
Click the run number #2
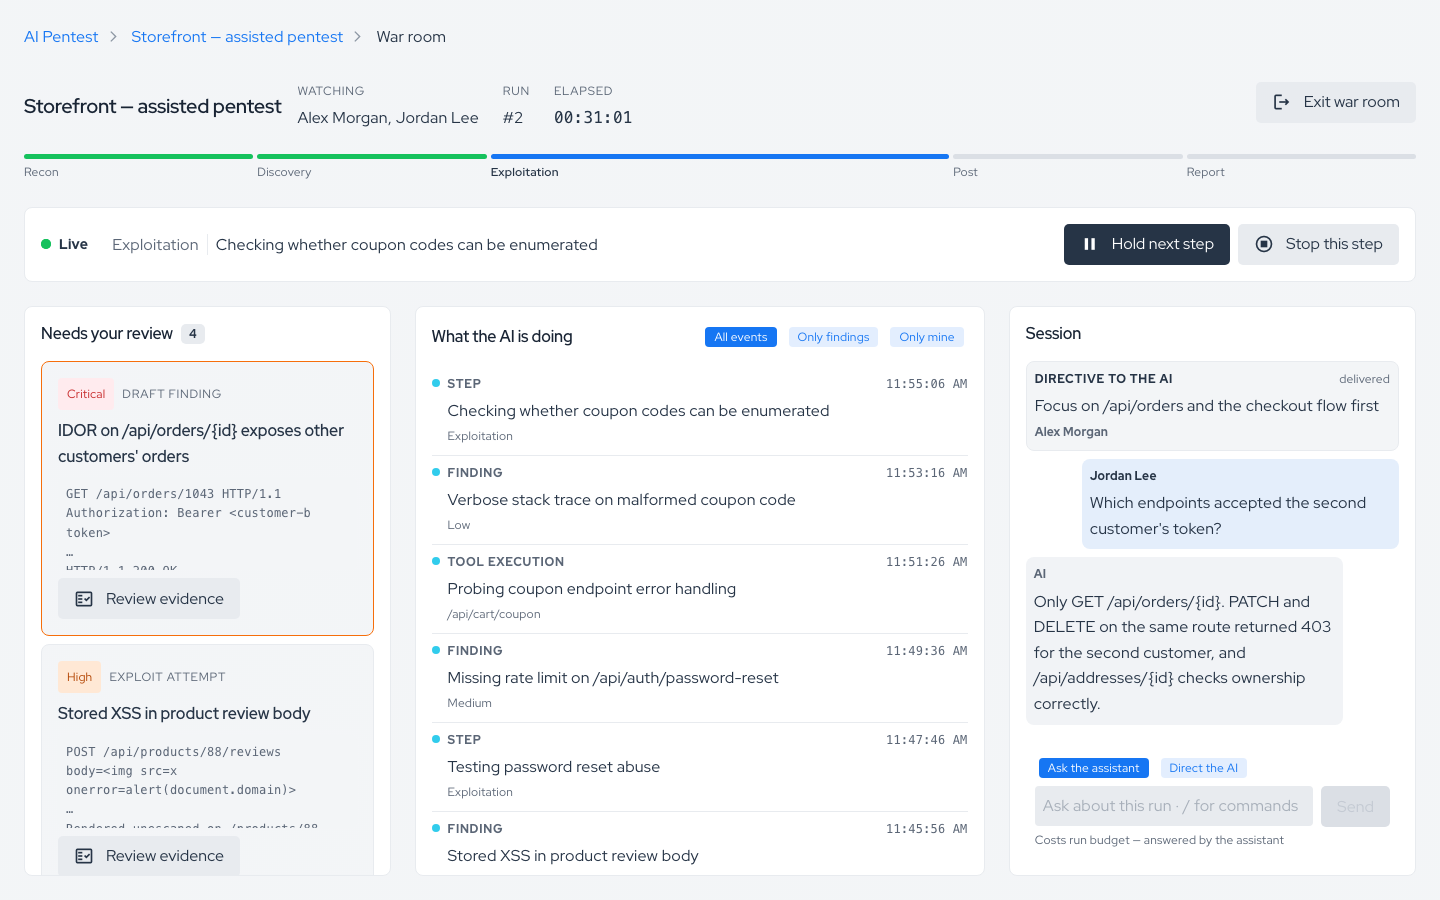tap(513, 118)
